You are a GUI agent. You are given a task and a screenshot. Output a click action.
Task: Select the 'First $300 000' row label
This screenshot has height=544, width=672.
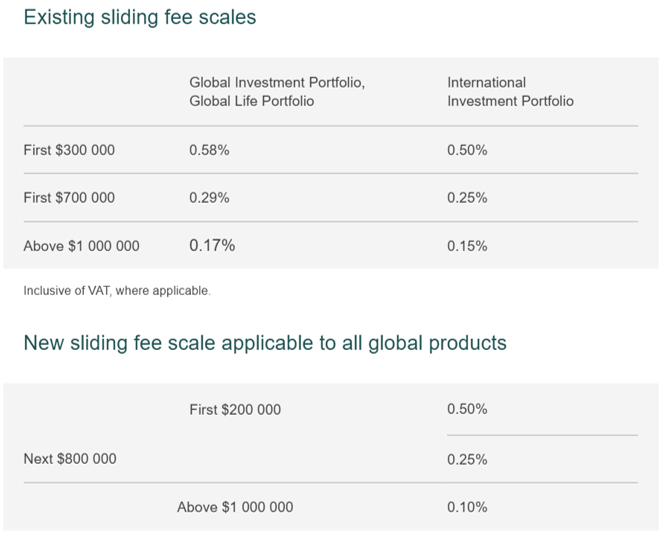[69, 150]
